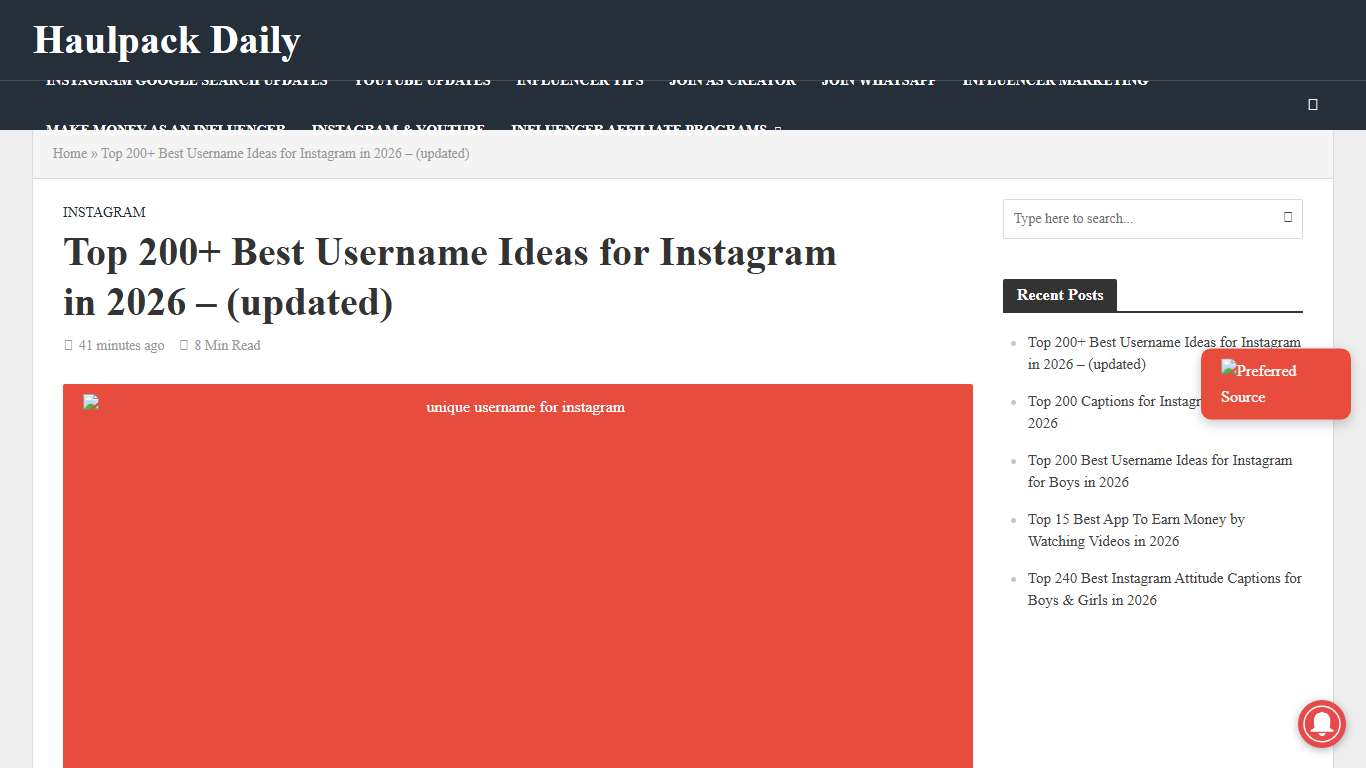Screen dimensions: 1366x768
Task: Click Join WhatsApp in the navigation bar
Action: click(878, 80)
